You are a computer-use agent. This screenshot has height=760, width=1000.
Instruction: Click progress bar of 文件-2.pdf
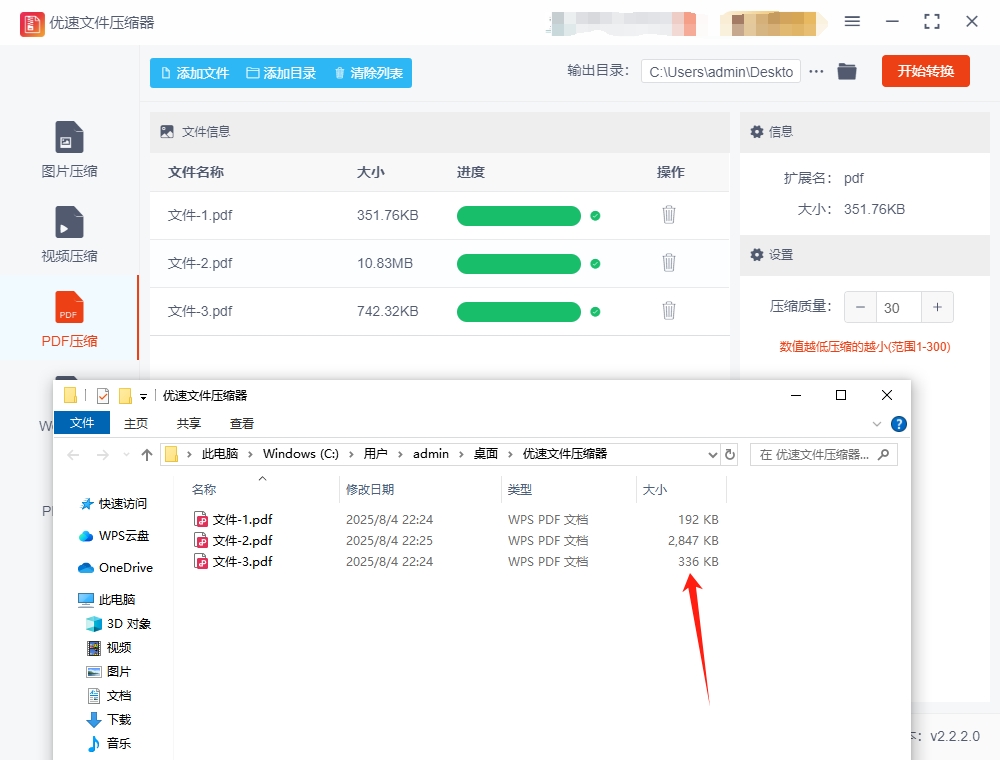(x=518, y=263)
